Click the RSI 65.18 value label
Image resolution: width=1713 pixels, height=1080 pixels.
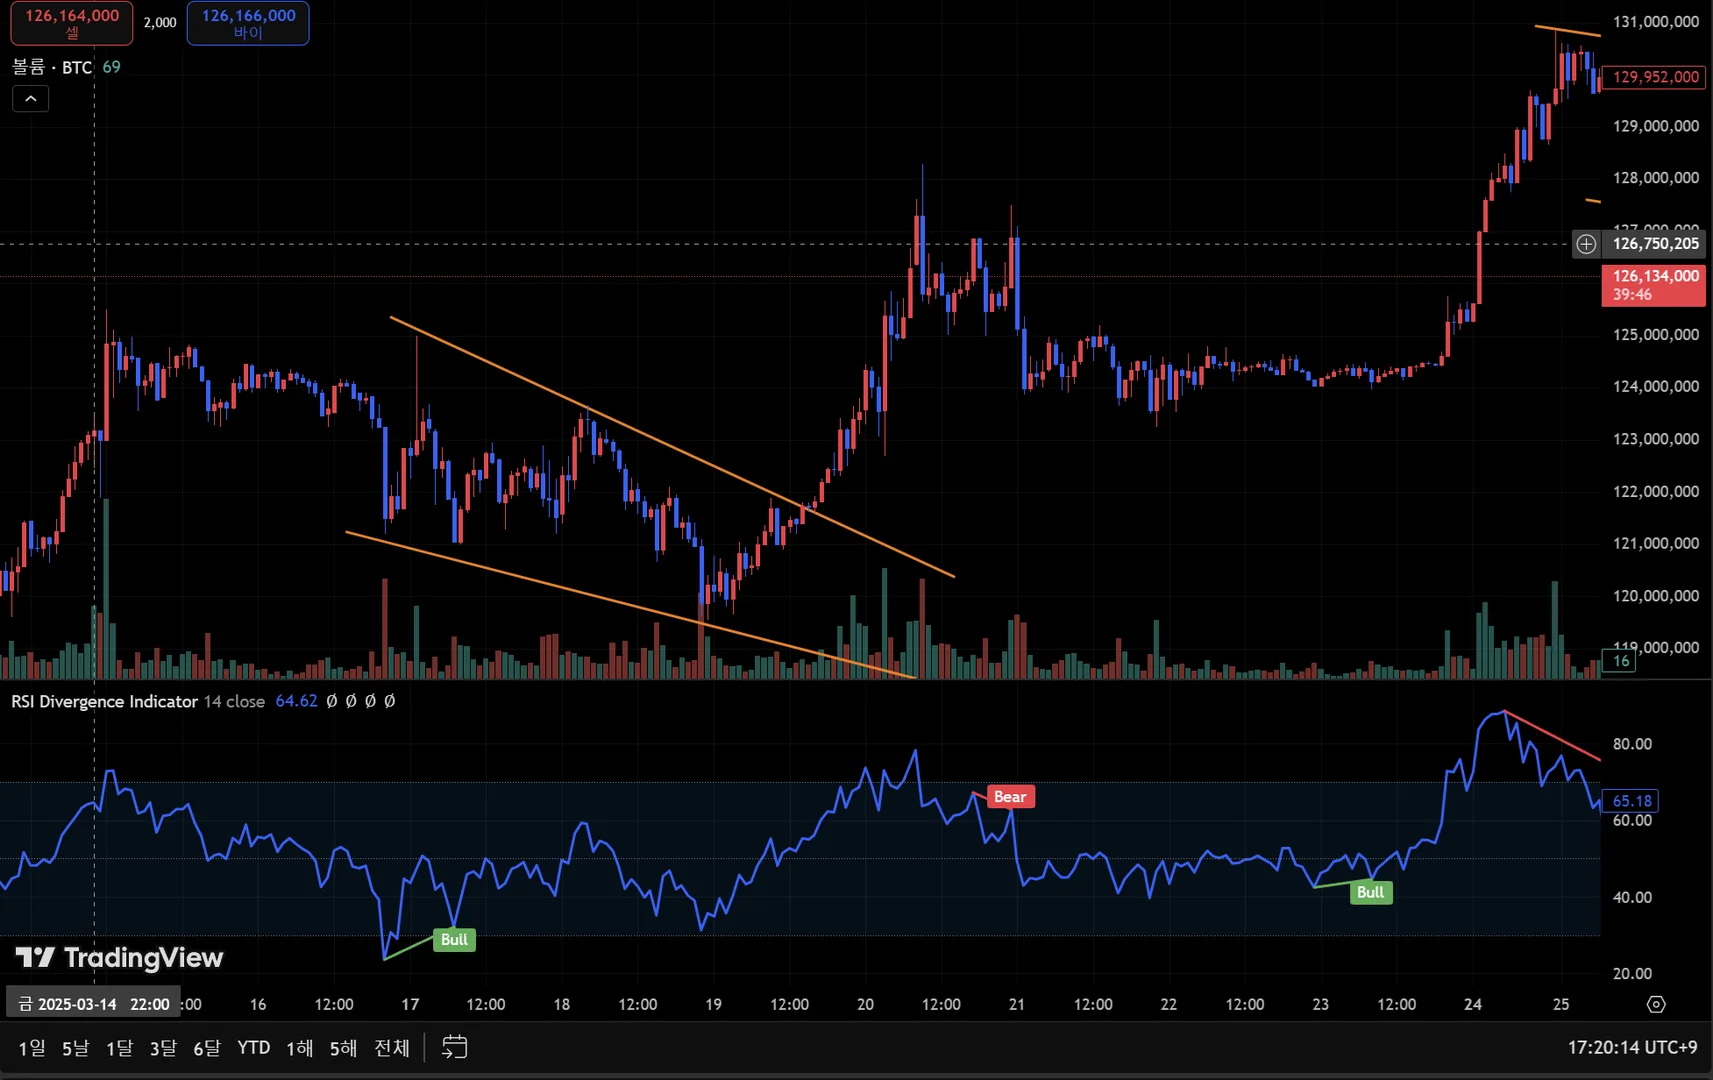pyautogui.click(x=1631, y=801)
